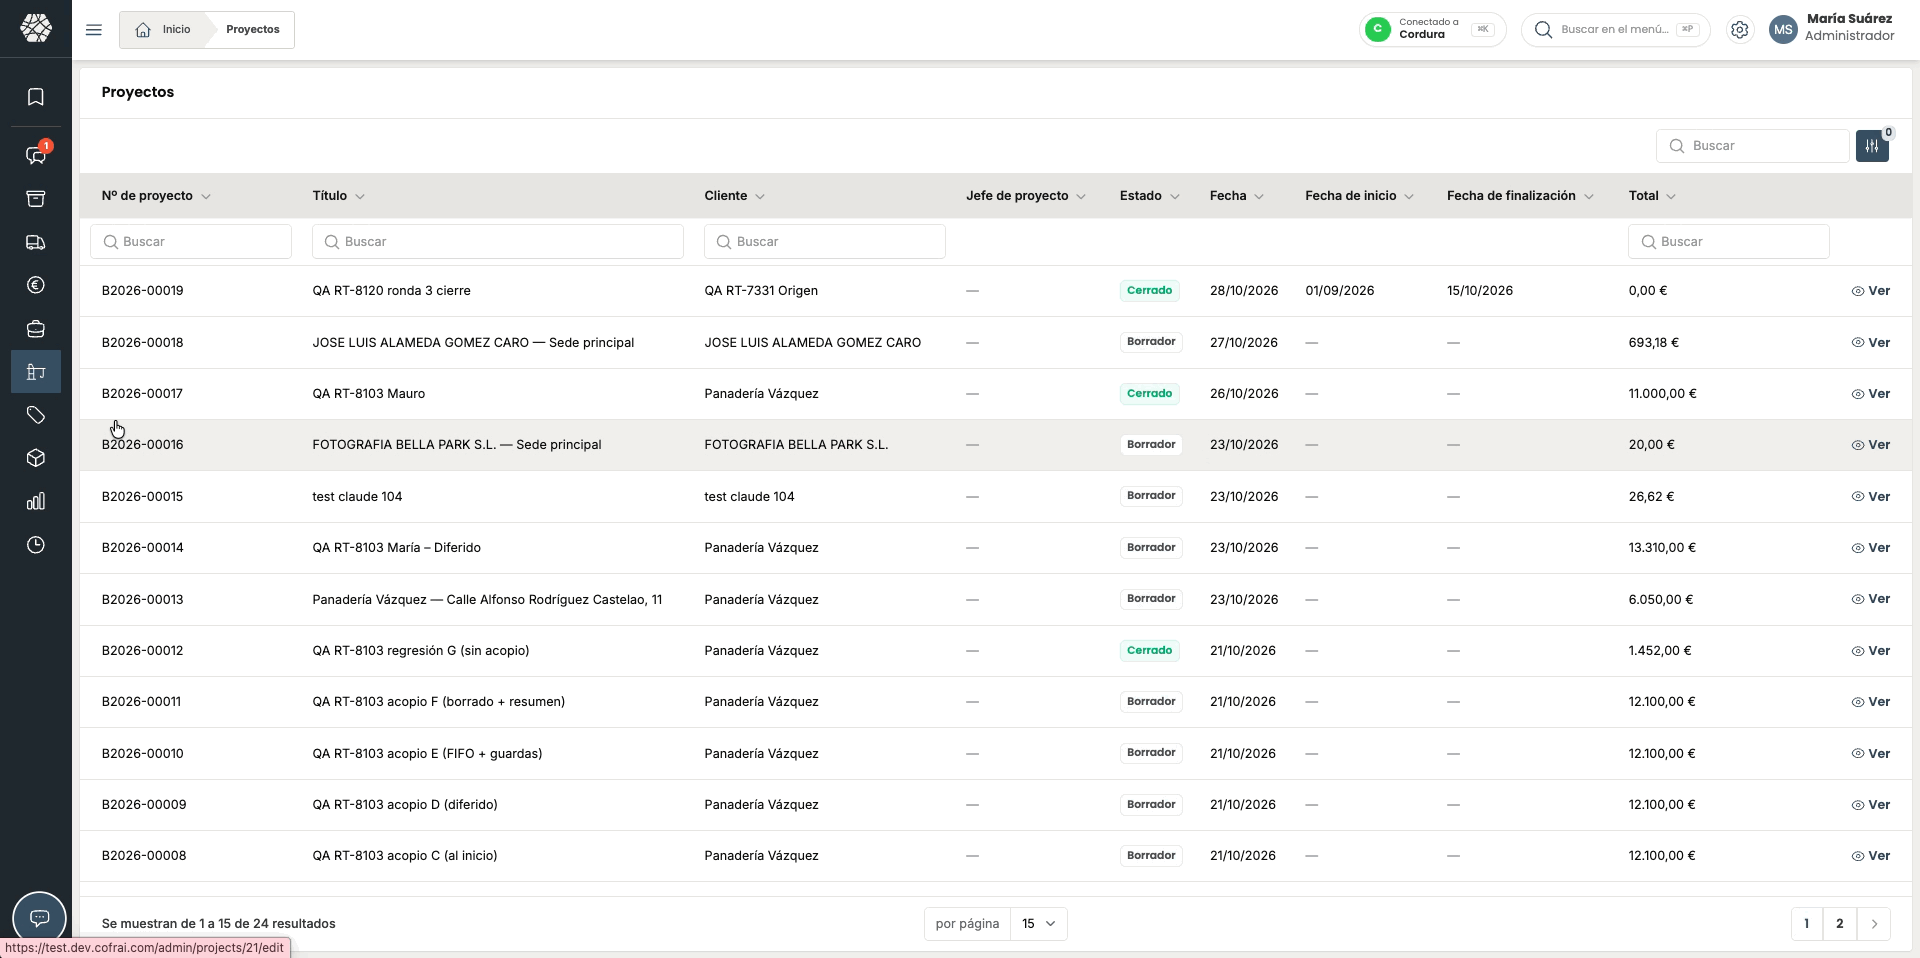1920x958 pixels.
Task: Click the archive box sidebar icon
Action: 36,199
